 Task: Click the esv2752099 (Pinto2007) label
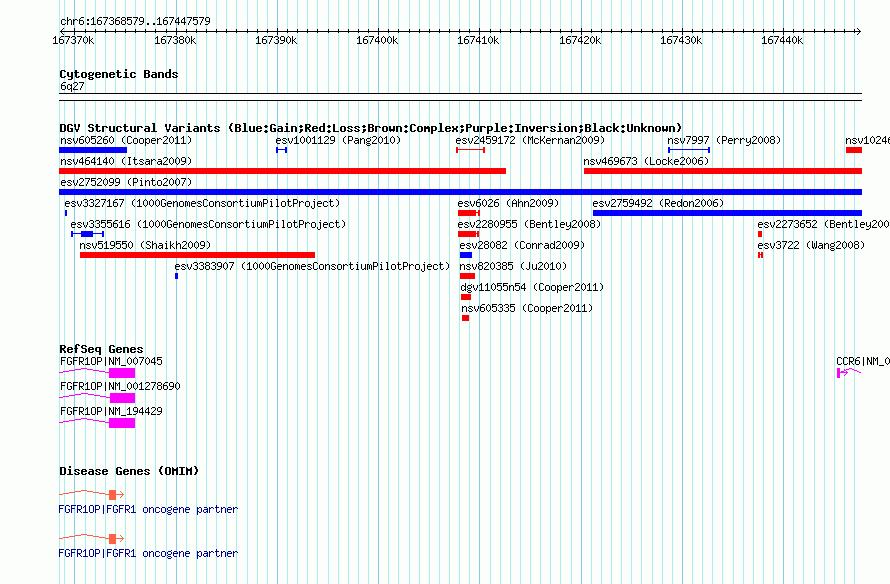tap(126, 182)
